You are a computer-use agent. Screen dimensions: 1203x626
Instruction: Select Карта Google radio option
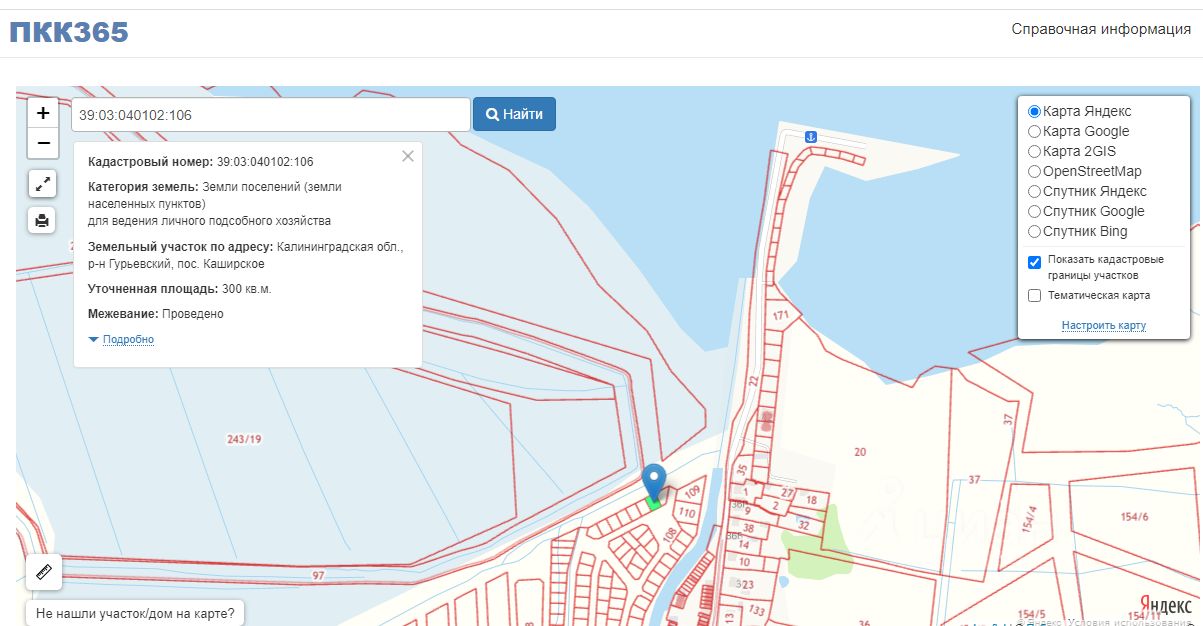click(x=1035, y=132)
